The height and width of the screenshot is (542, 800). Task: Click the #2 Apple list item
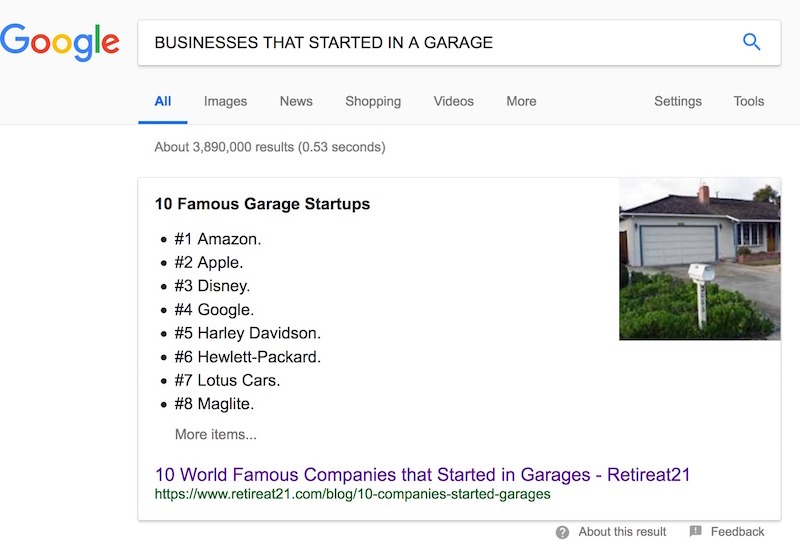(209, 262)
